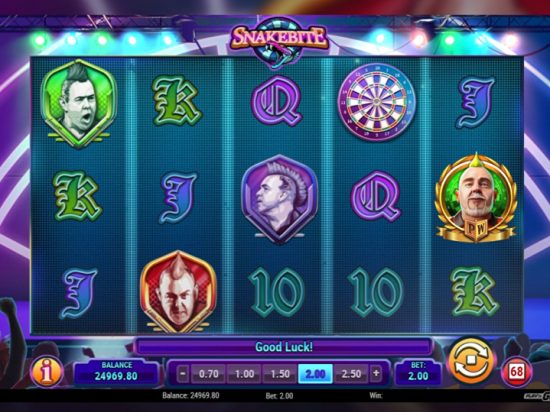Open the orange info paytable button
Screen dimensions: 550x412
[47, 372]
